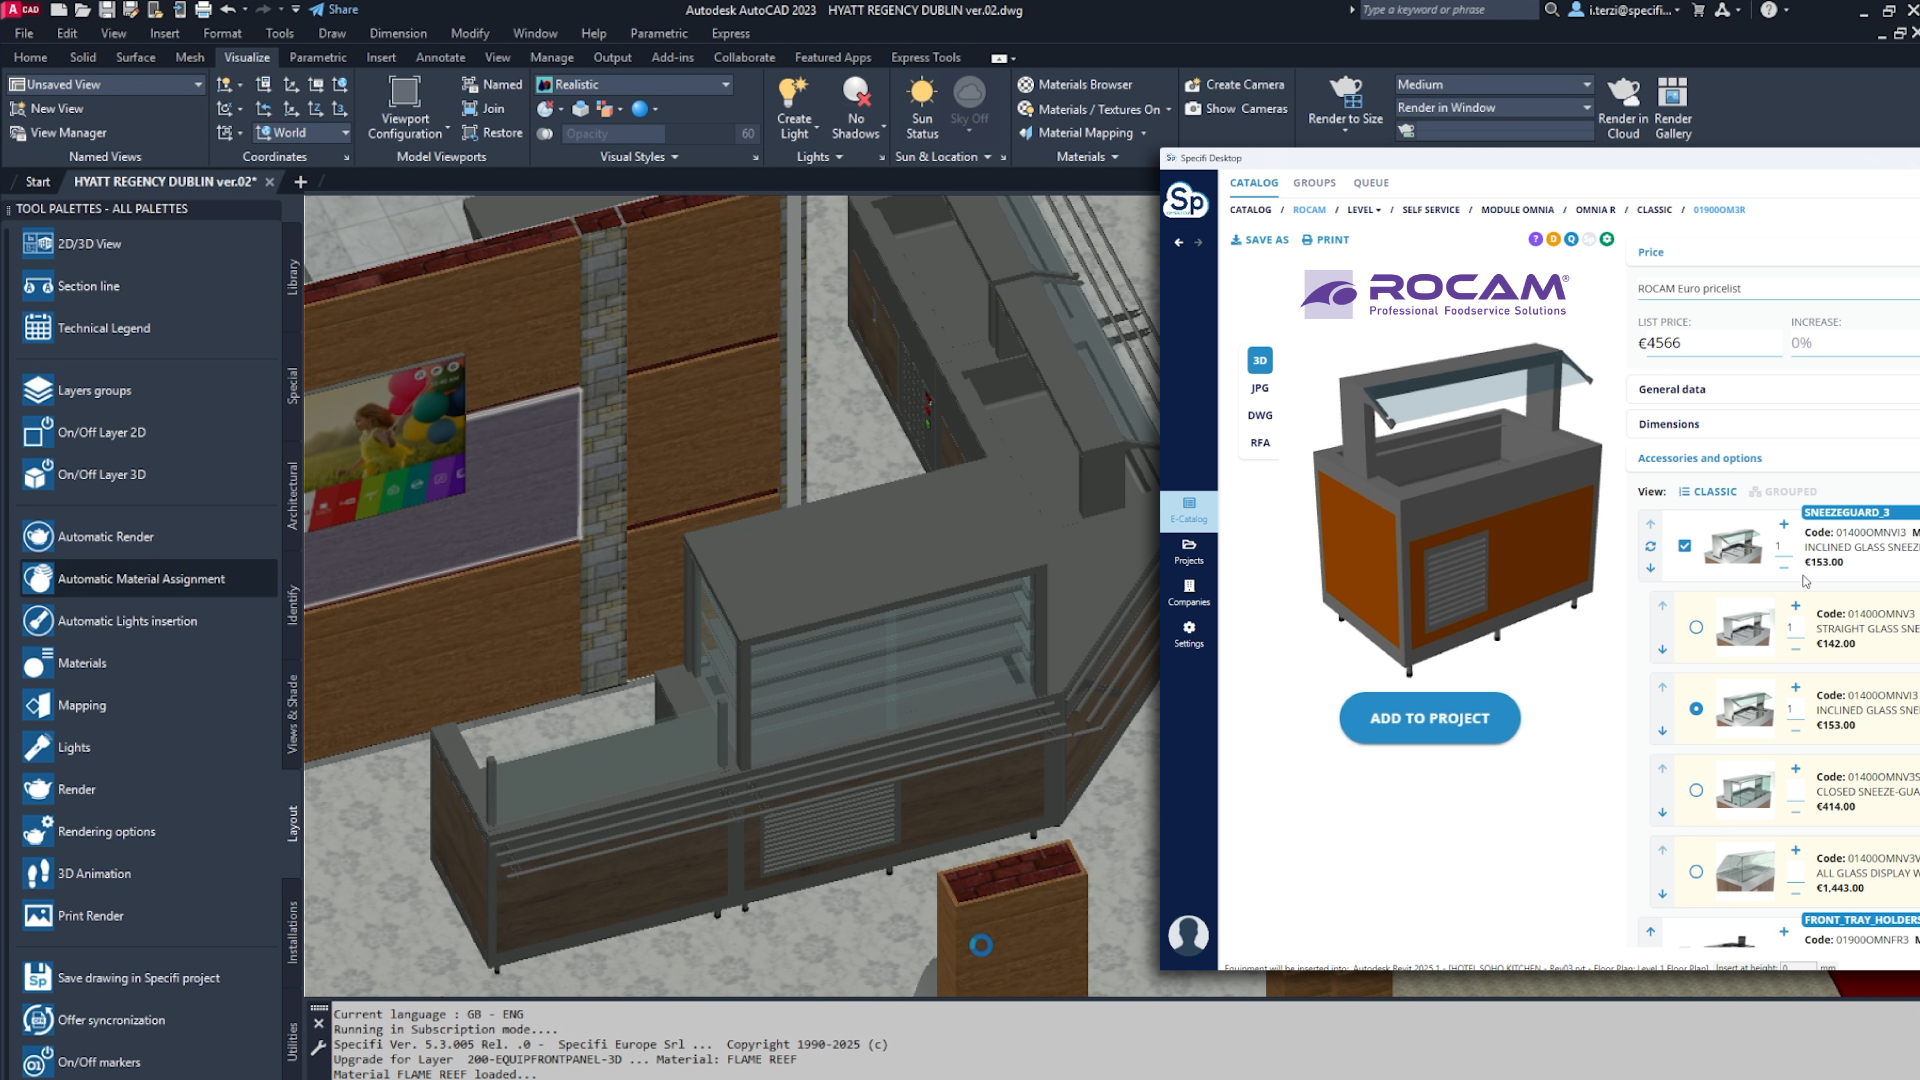
Task: Select Inclined Glass sneezeguard €153.00 radio
Action: [x=1696, y=708]
